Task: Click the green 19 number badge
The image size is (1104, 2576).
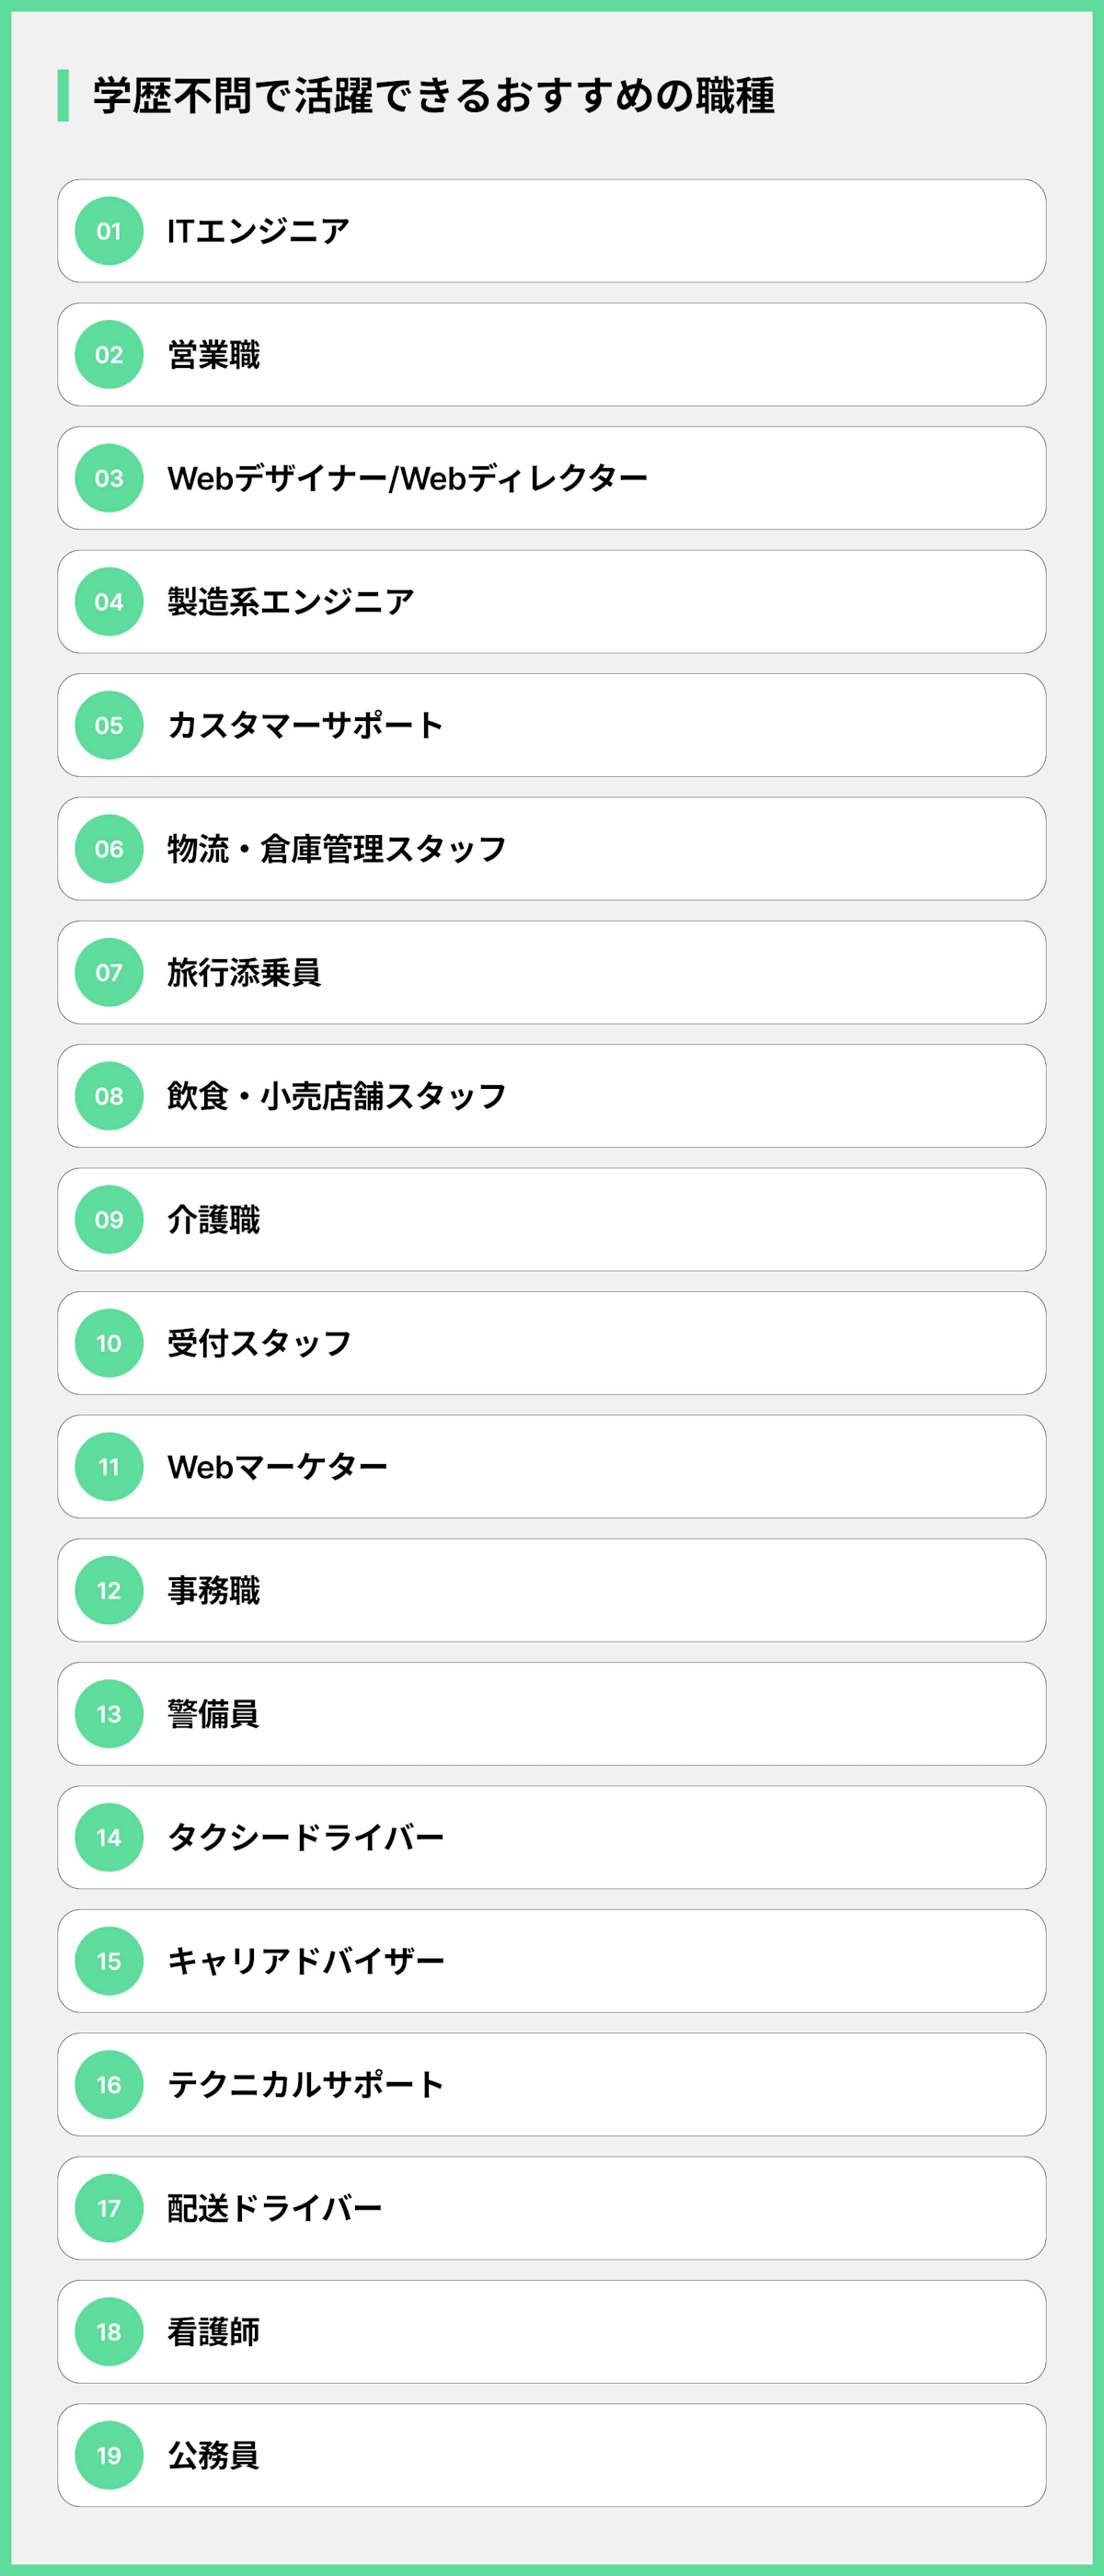Action: tap(109, 2454)
